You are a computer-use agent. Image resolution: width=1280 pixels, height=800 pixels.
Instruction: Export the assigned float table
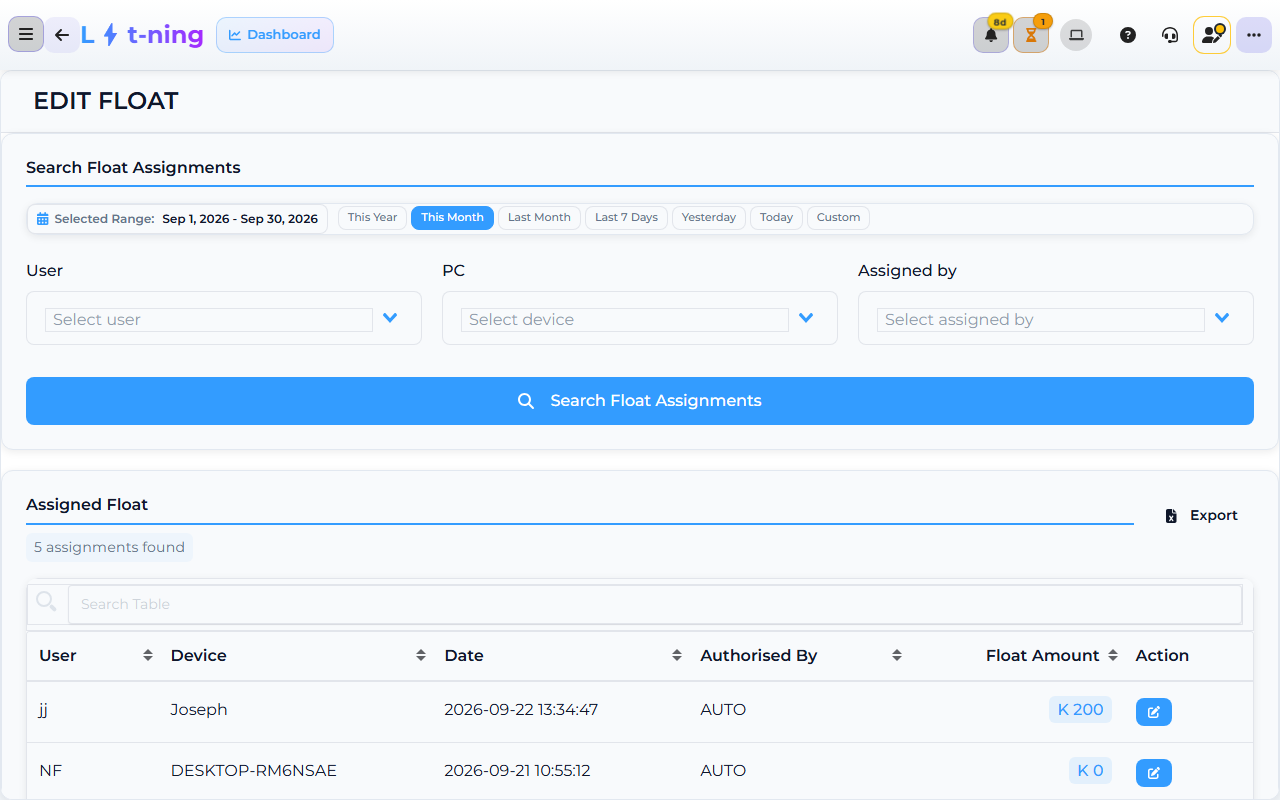pos(1202,516)
